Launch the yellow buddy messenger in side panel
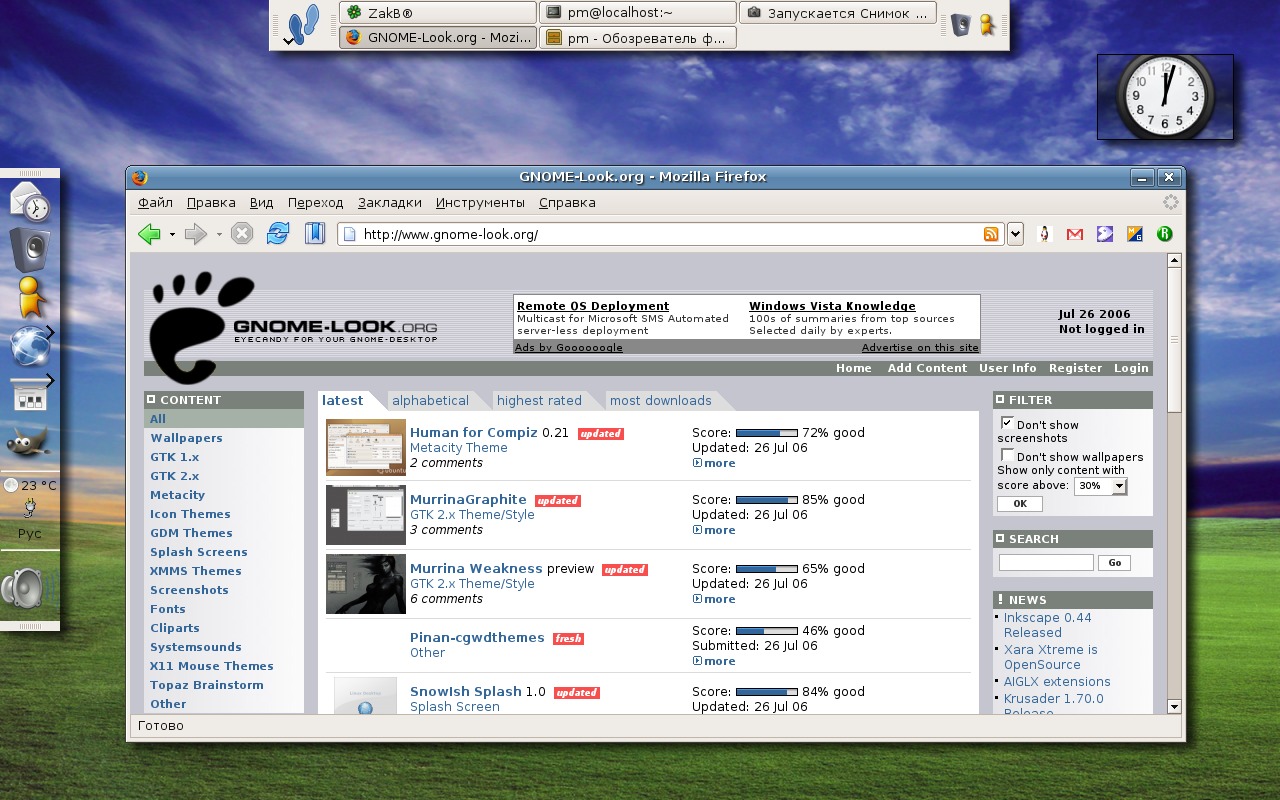The height and width of the screenshot is (800, 1280). tap(30, 297)
